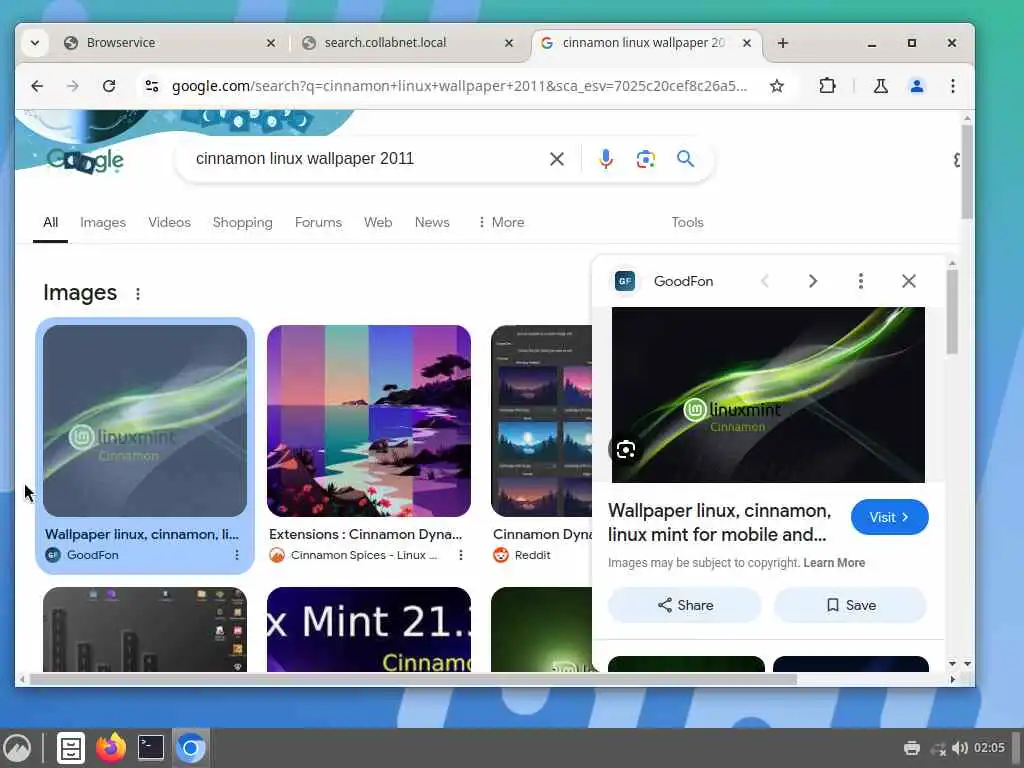Image resolution: width=1024 pixels, height=768 pixels.
Task: Open the GoodFon site icon in the preview header
Action: 625,281
